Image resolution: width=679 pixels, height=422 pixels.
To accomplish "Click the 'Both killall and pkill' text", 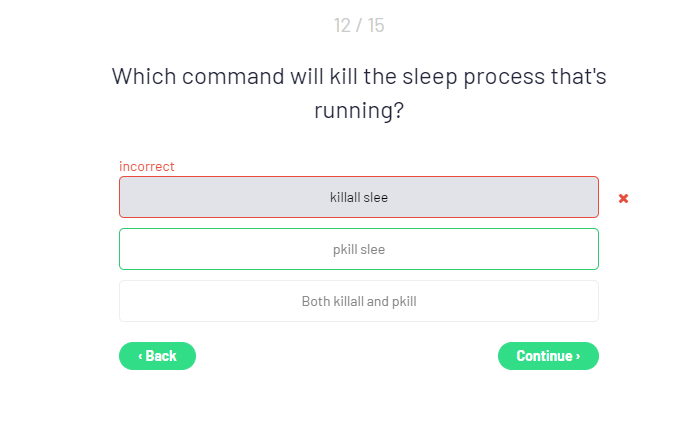I will (358, 301).
